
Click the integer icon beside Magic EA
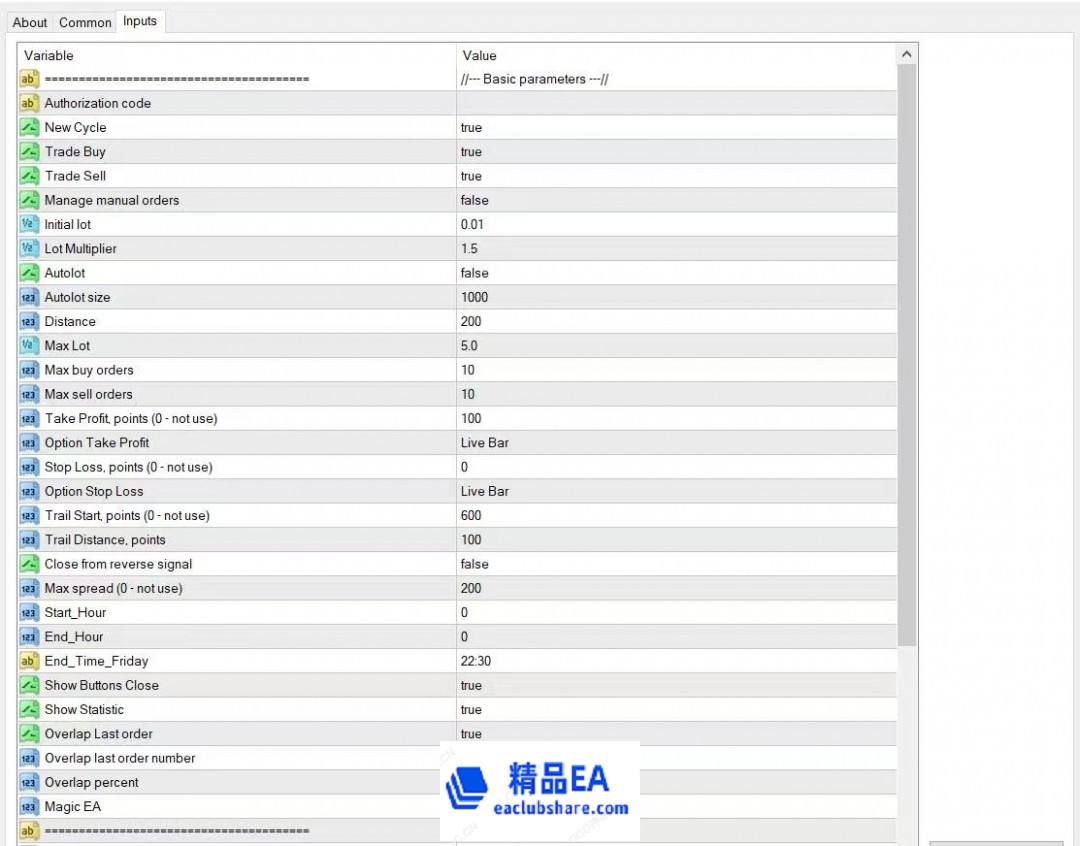29,807
